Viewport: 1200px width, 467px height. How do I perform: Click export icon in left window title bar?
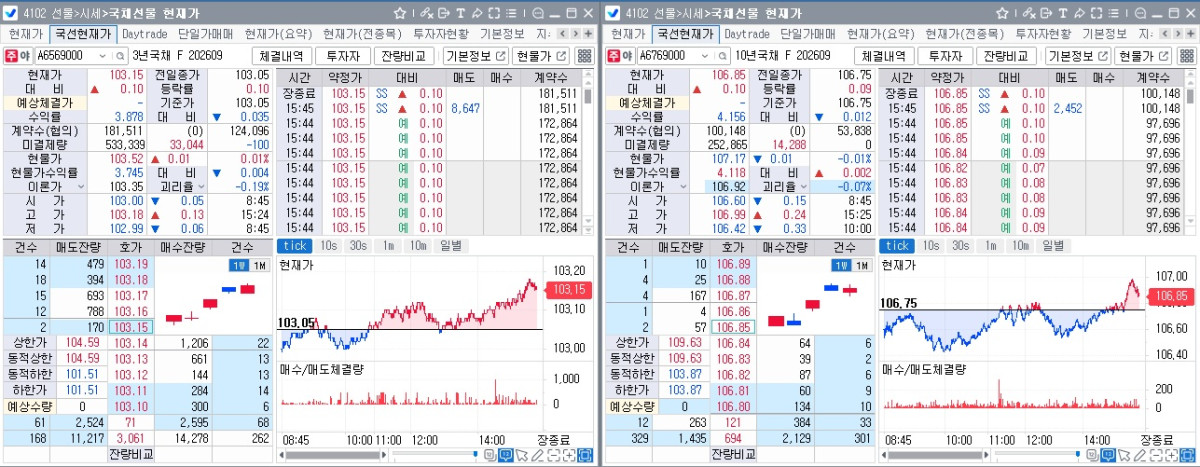point(444,13)
